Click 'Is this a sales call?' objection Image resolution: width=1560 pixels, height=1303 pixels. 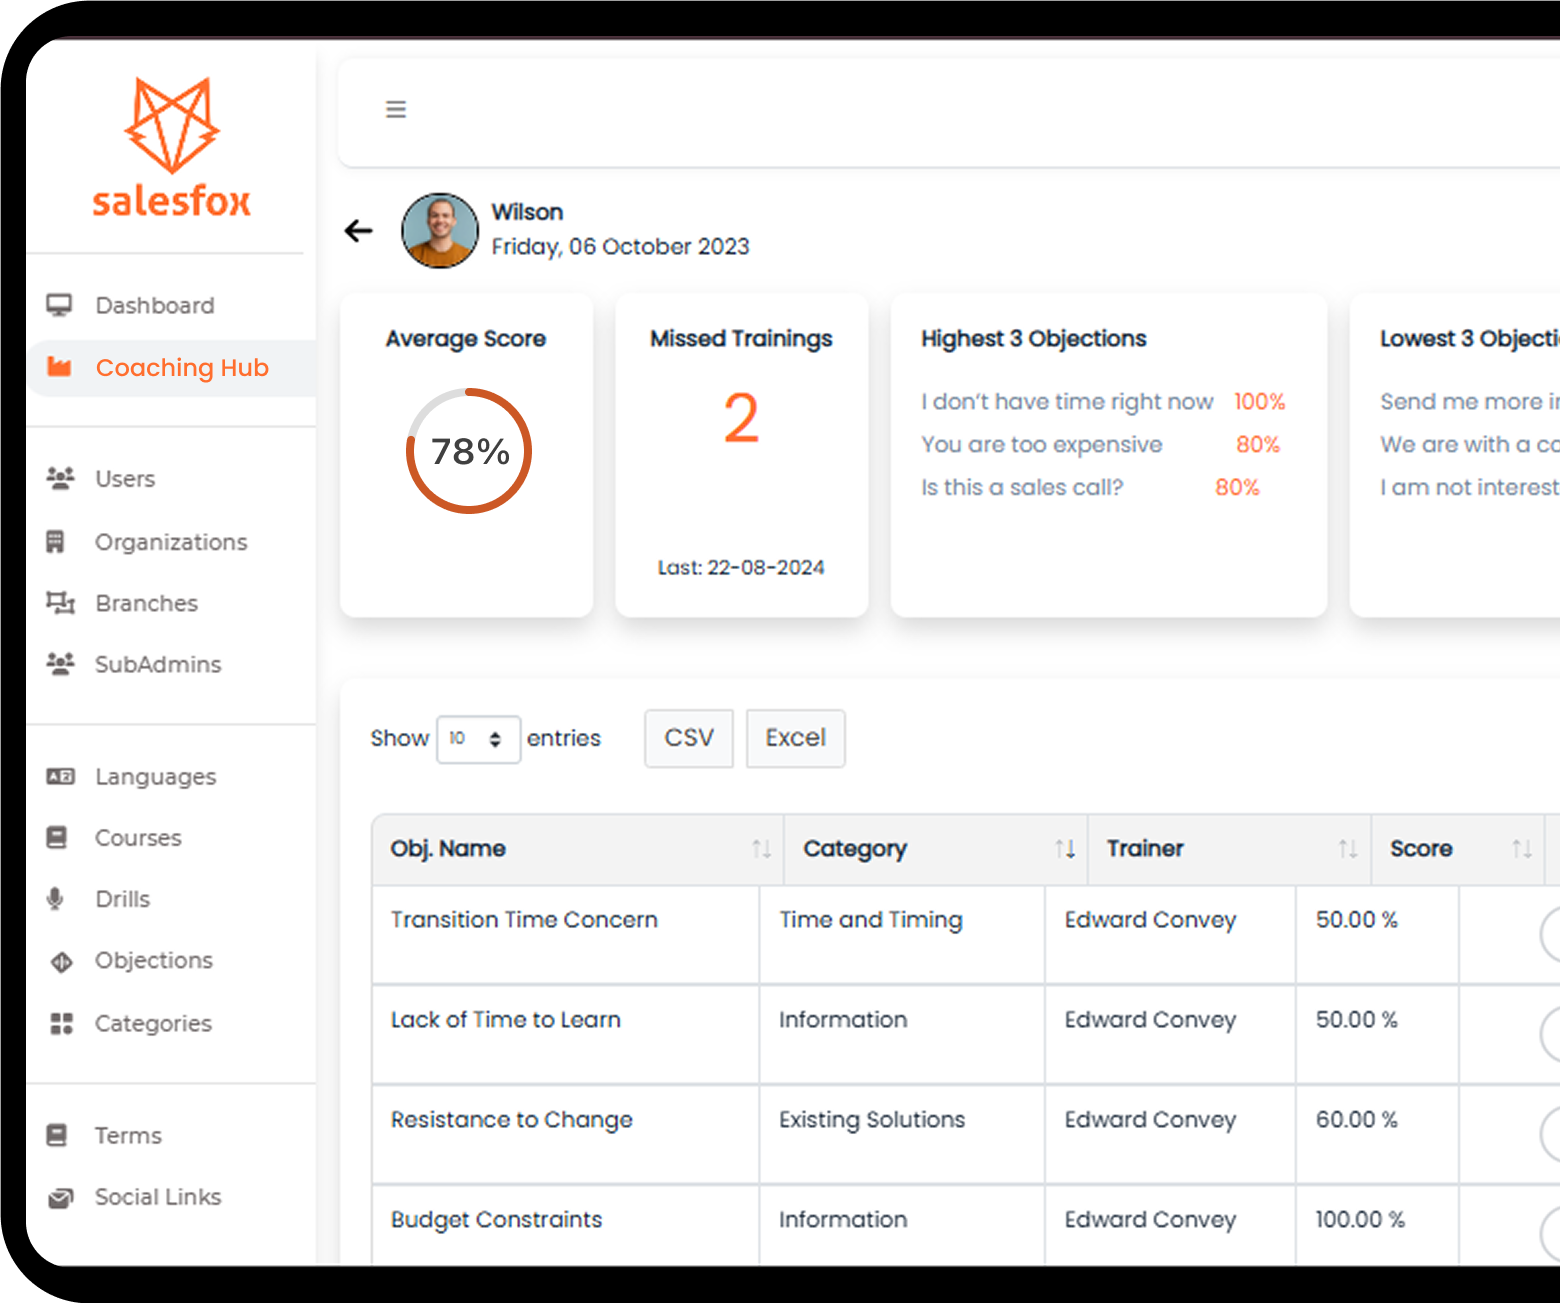pyautogui.click(x=1022, y=487)
